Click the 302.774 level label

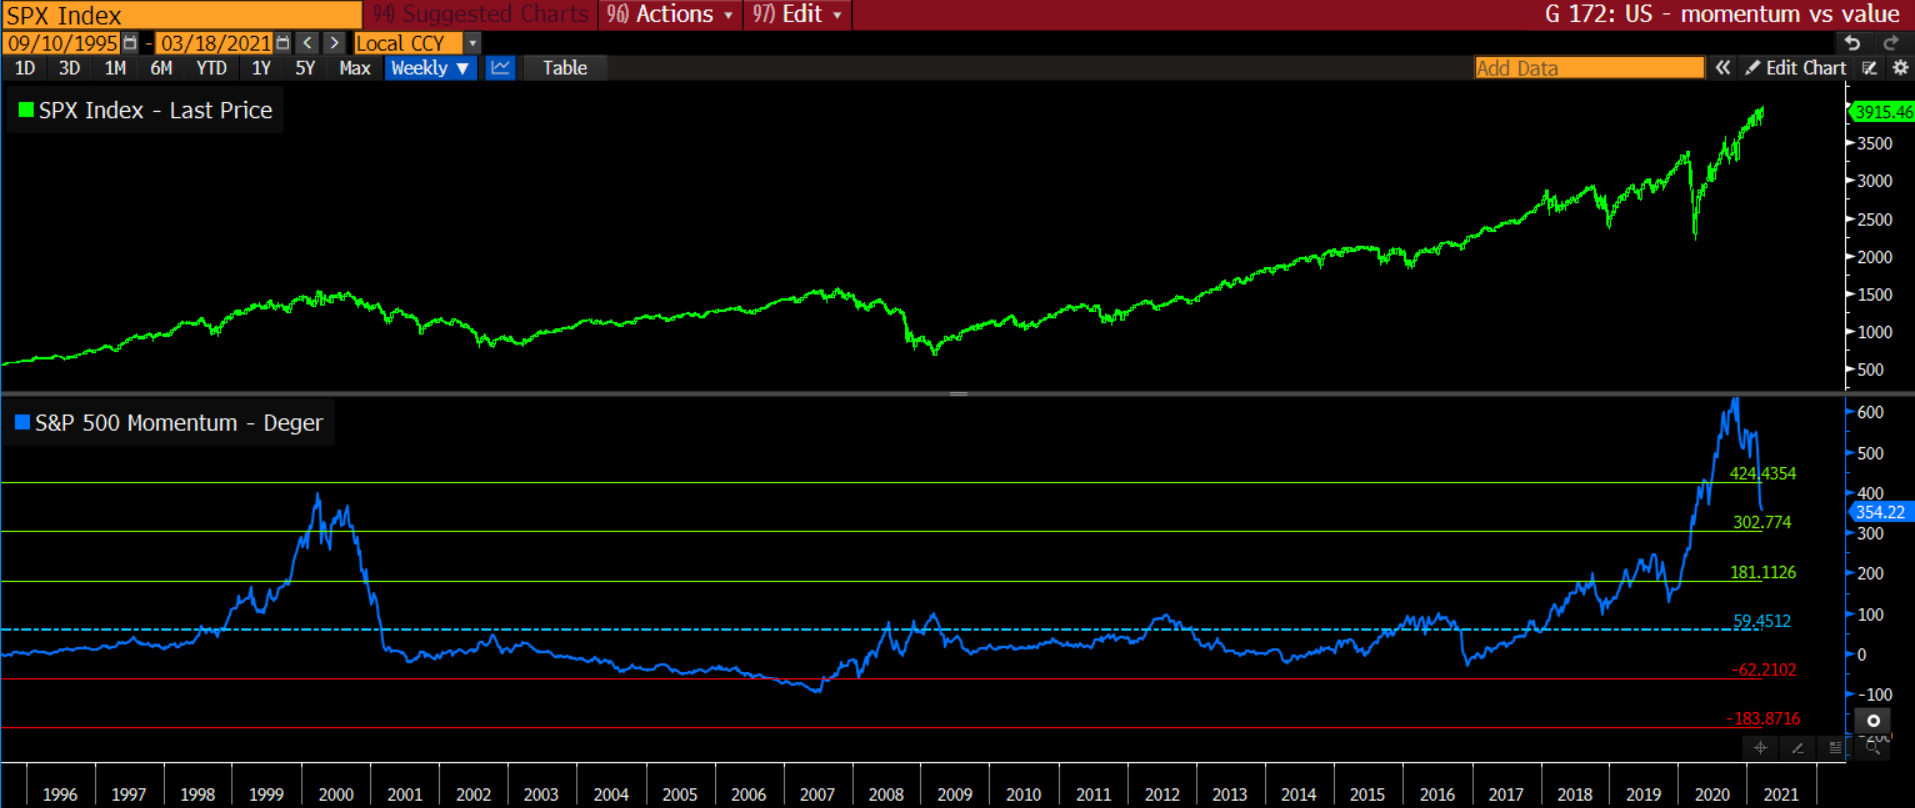pyautogui.click(x=1762, y=522)
